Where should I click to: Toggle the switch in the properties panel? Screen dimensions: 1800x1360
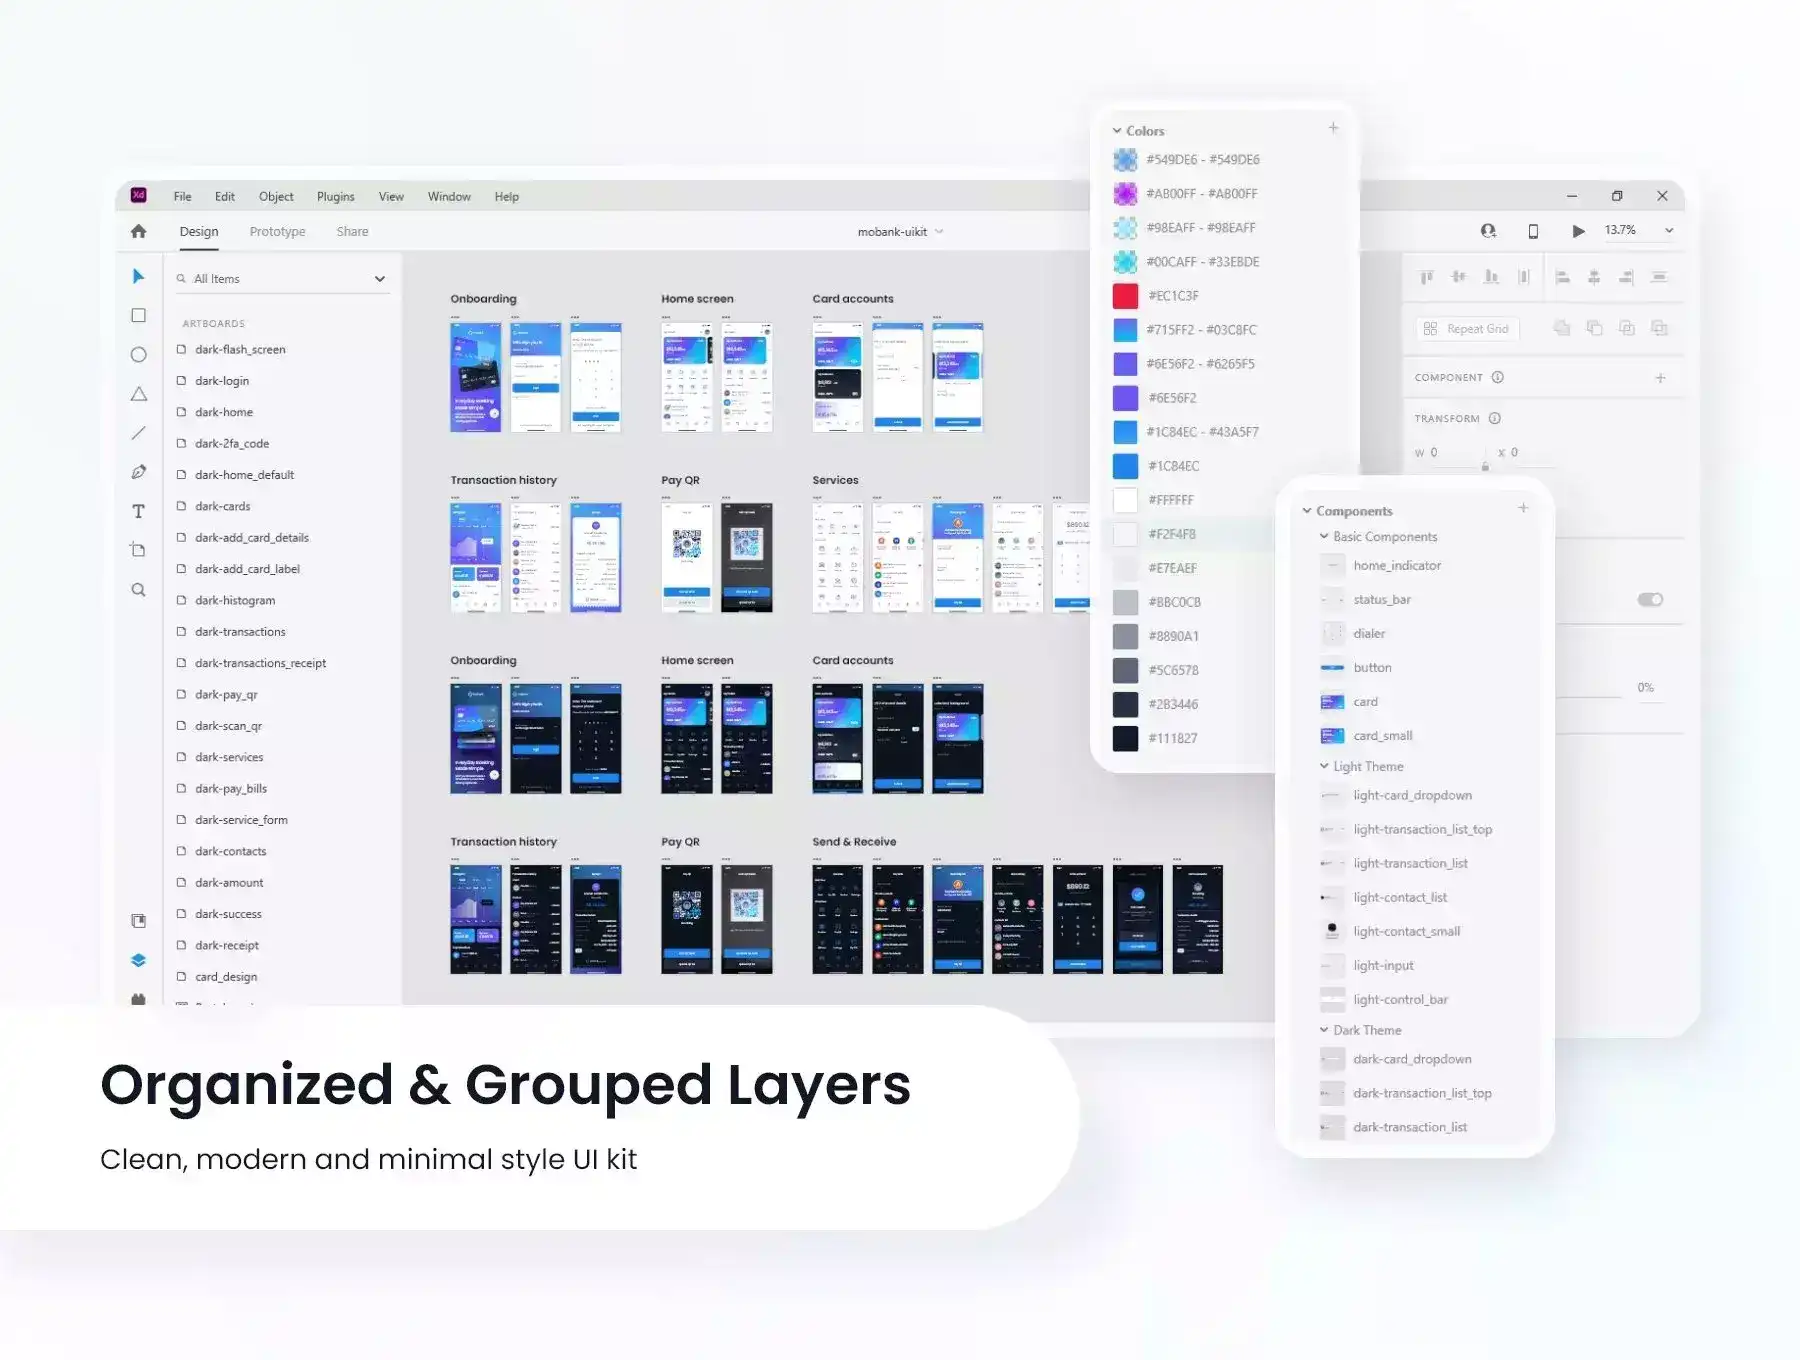click(x=1650, y=600)
